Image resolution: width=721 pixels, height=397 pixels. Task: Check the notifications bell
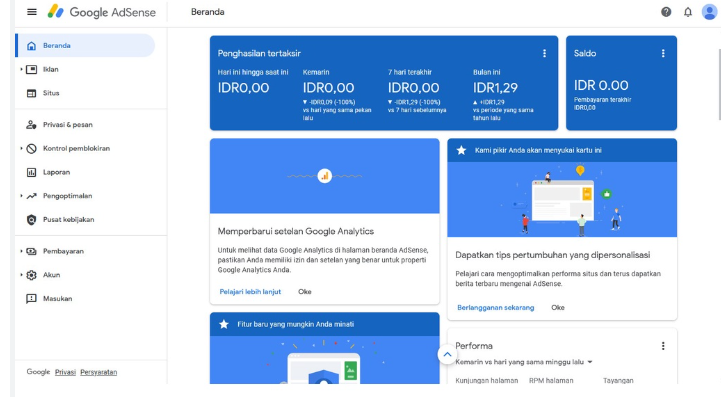pyautogui.click(x=687, y=12)
